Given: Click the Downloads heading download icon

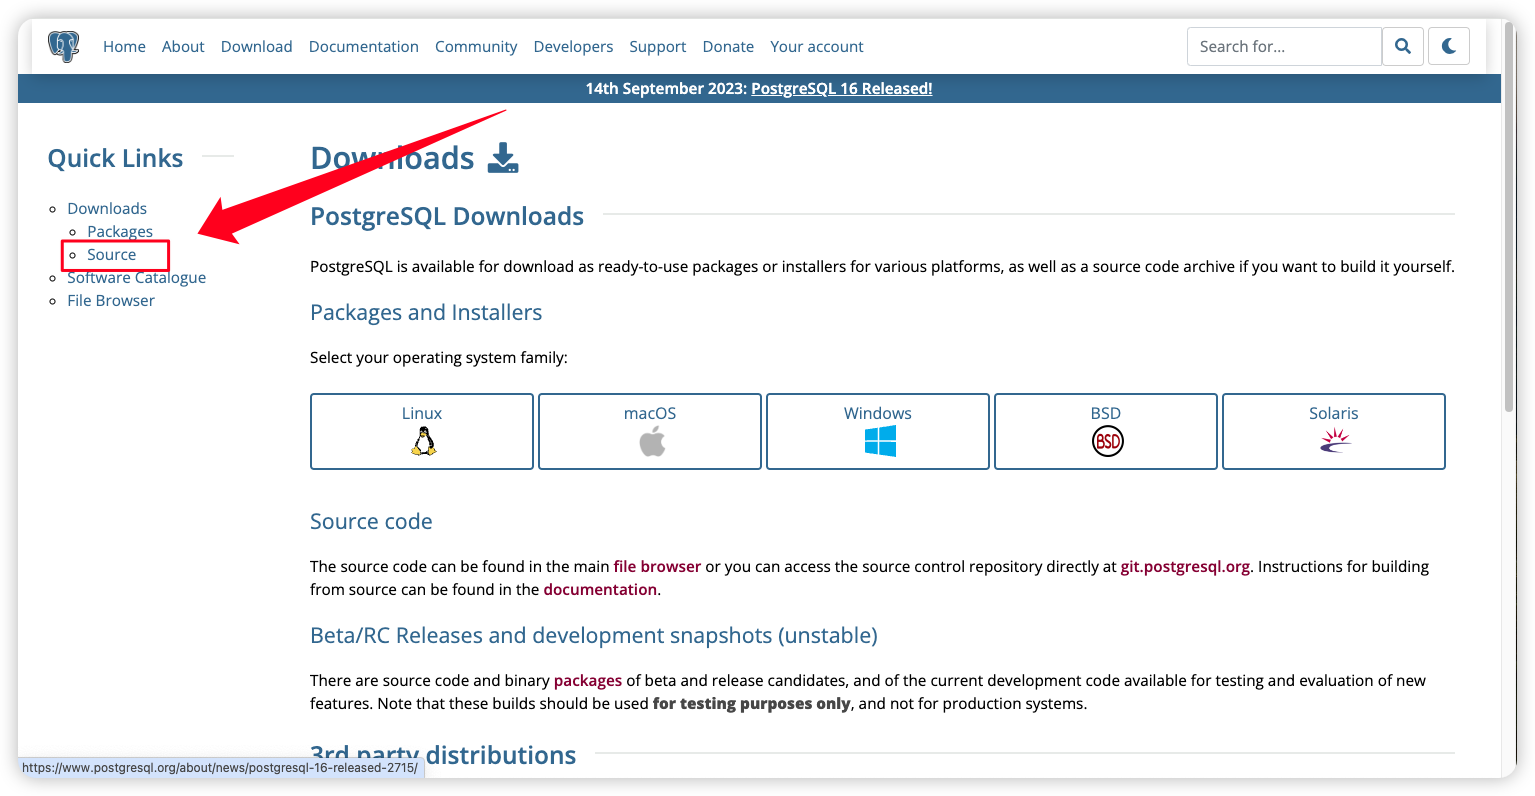Looking at the screenshot, I should (503, 158).
